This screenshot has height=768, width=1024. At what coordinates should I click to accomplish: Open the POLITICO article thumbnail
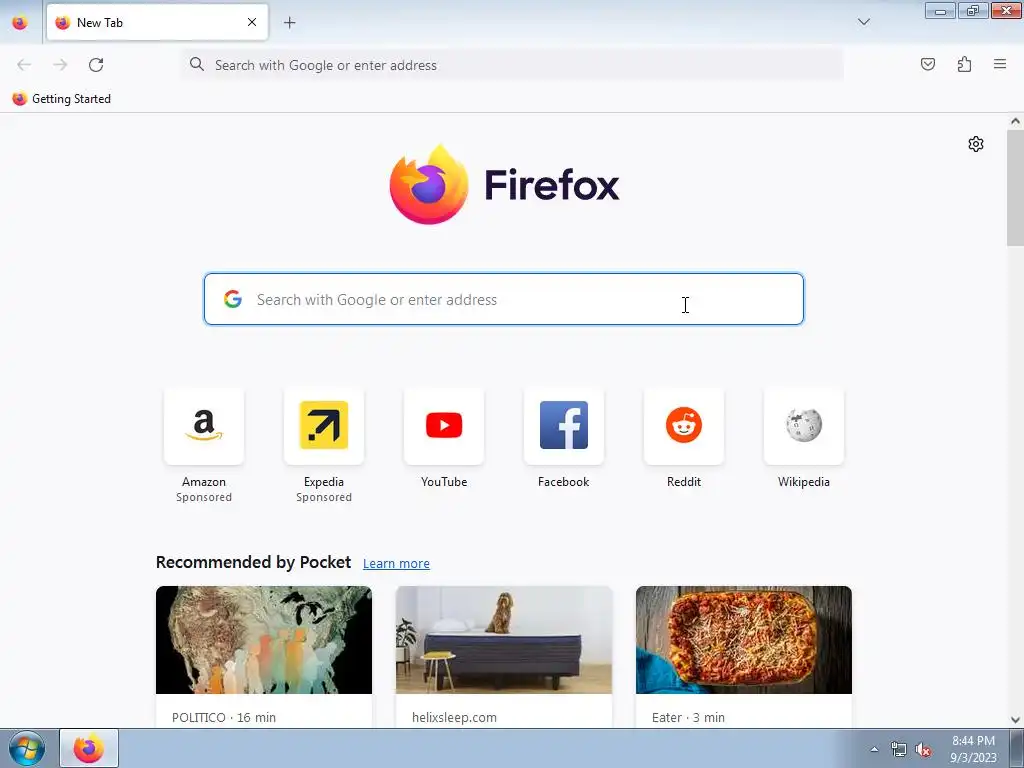[x=264, y=640]
